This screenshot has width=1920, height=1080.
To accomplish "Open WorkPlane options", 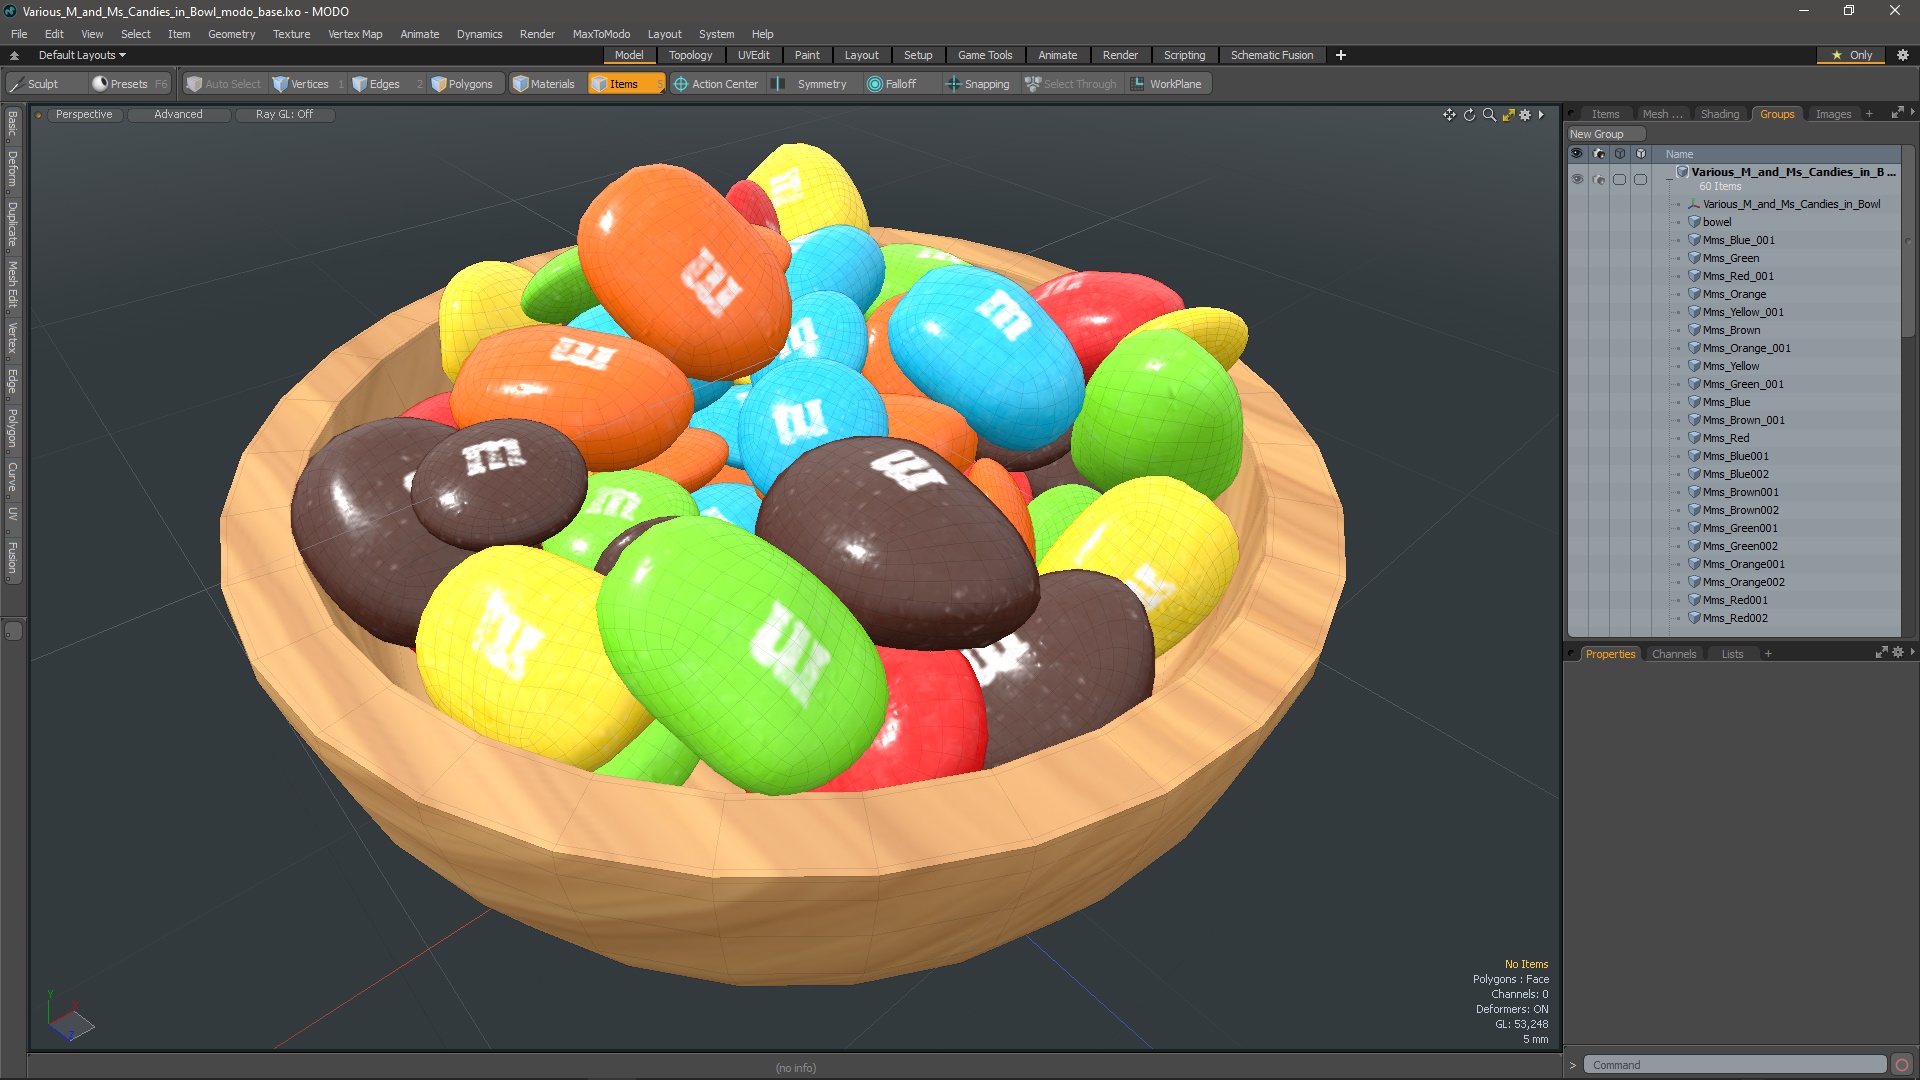I will (x=1166, y=84).
